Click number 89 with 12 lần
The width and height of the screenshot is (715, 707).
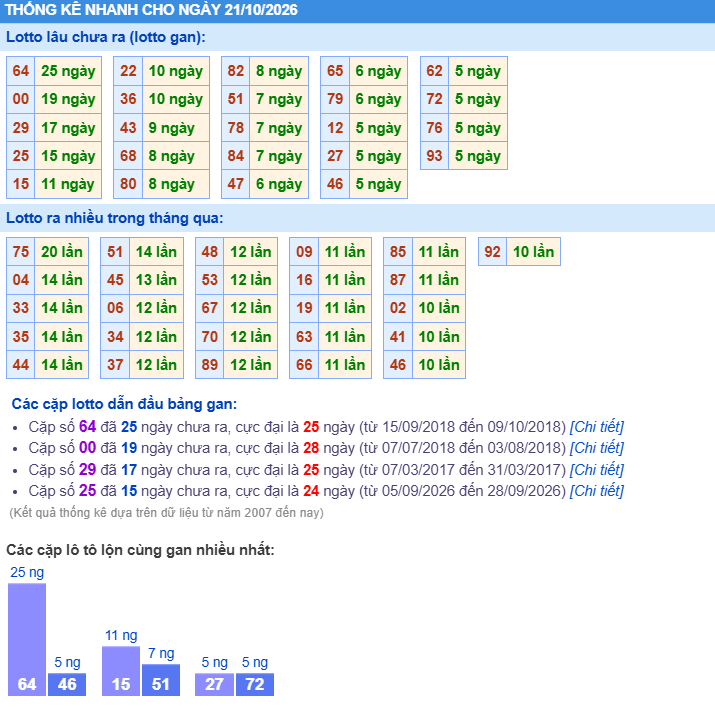pyautogui.click(x=210, y=365)
